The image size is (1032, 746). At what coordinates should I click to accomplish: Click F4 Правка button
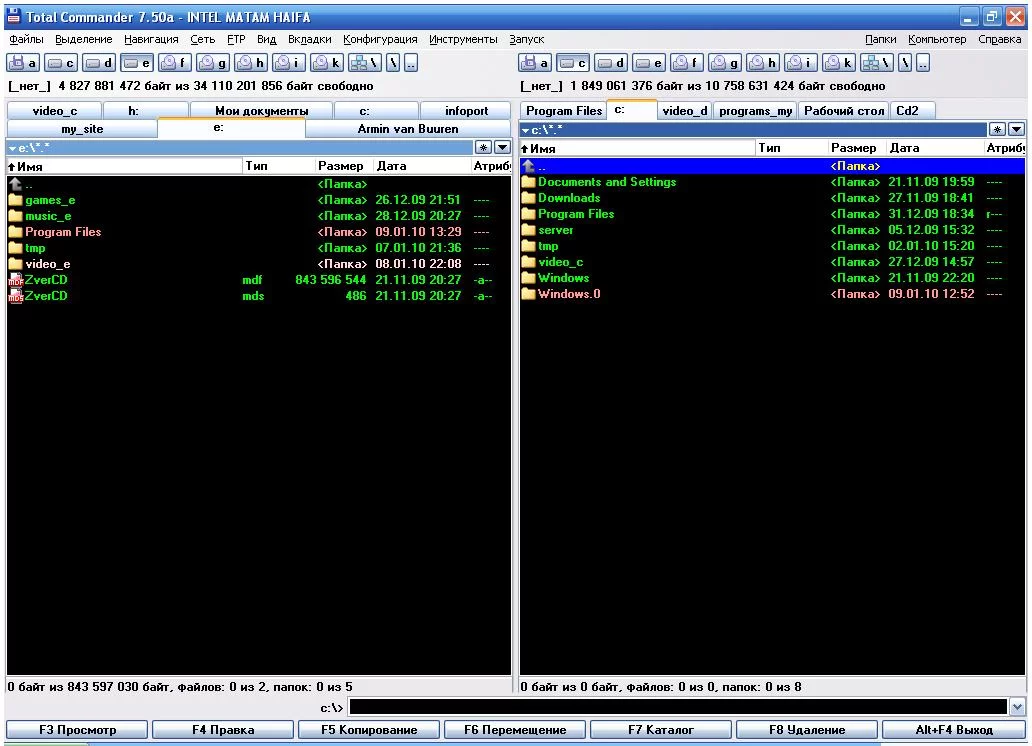[222, 730]
